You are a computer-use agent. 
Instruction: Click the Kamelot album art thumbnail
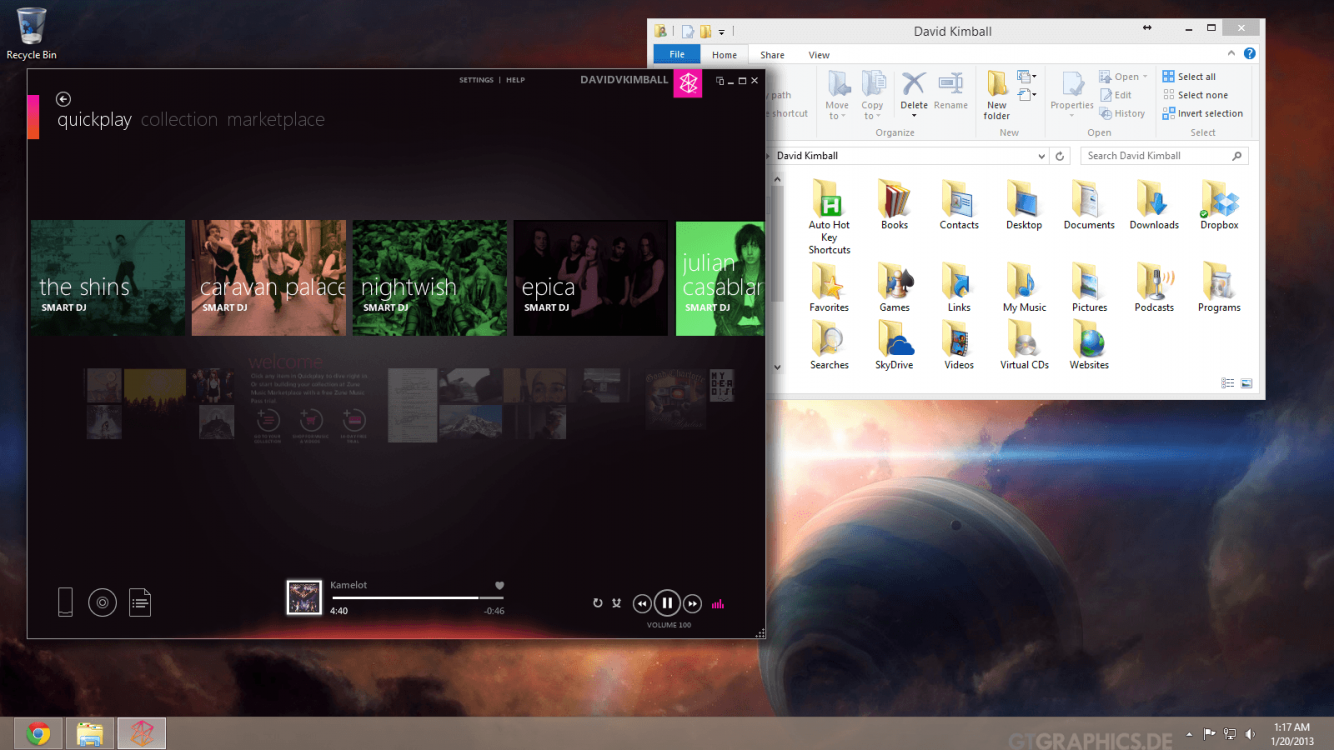tap(304, 597)
